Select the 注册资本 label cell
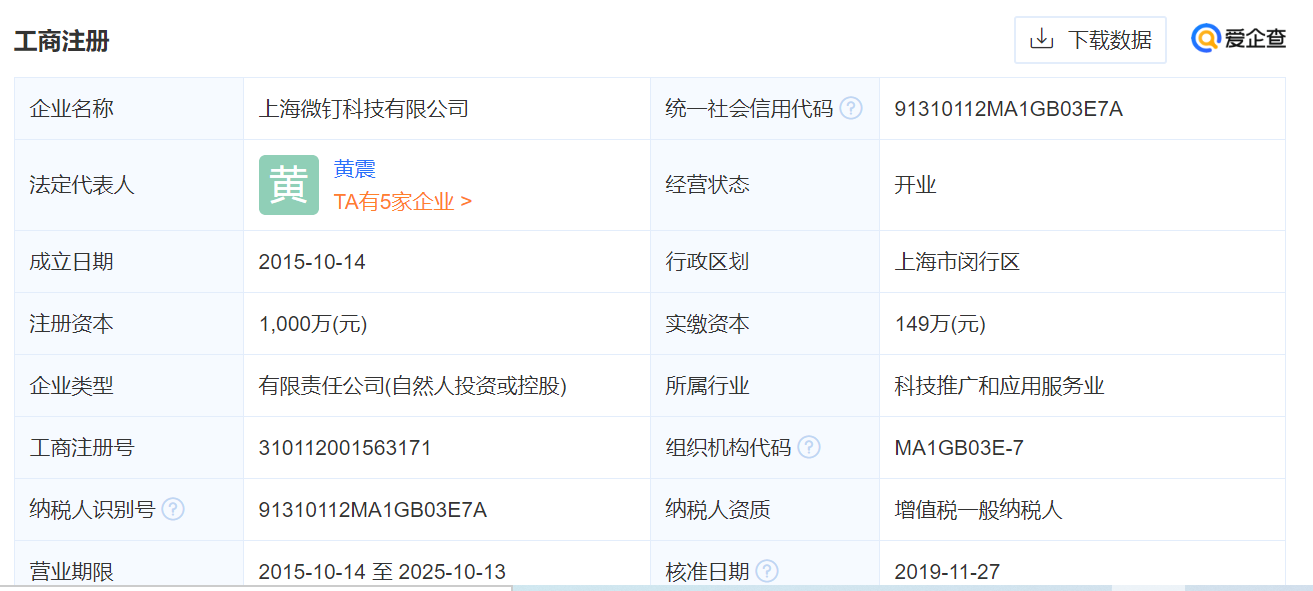1313x591 pixels. point(129,324)
